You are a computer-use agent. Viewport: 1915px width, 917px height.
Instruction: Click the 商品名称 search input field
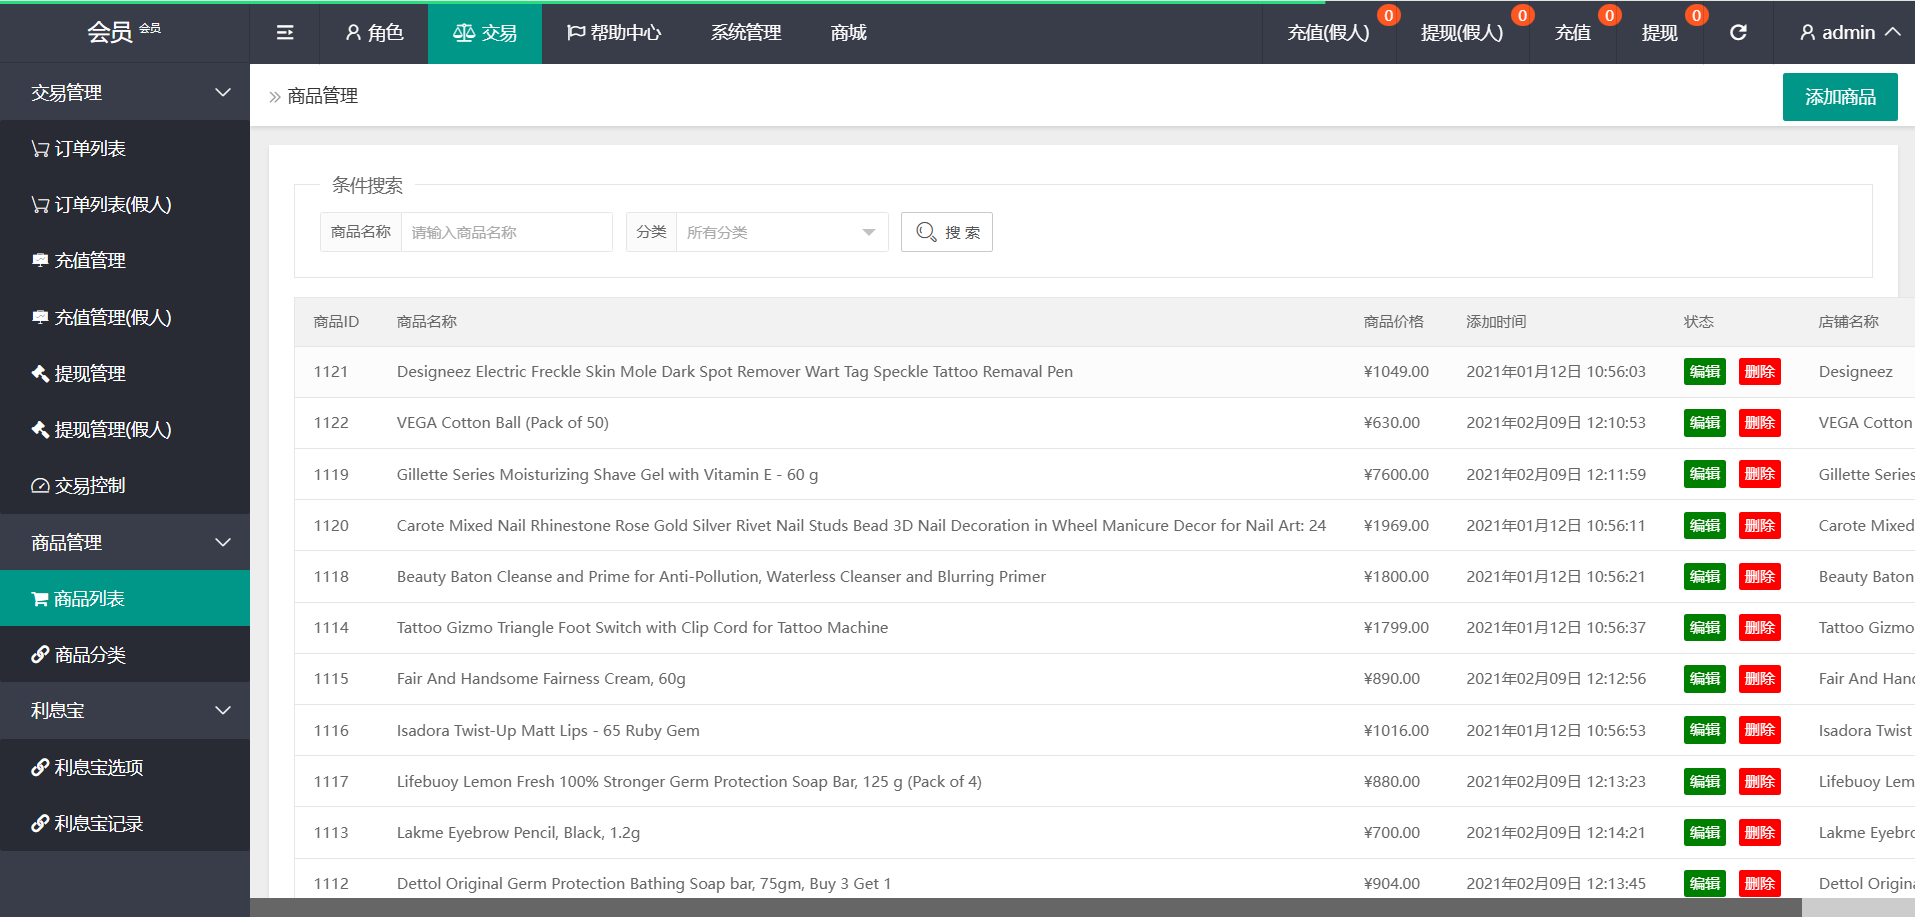click(506, 232)
